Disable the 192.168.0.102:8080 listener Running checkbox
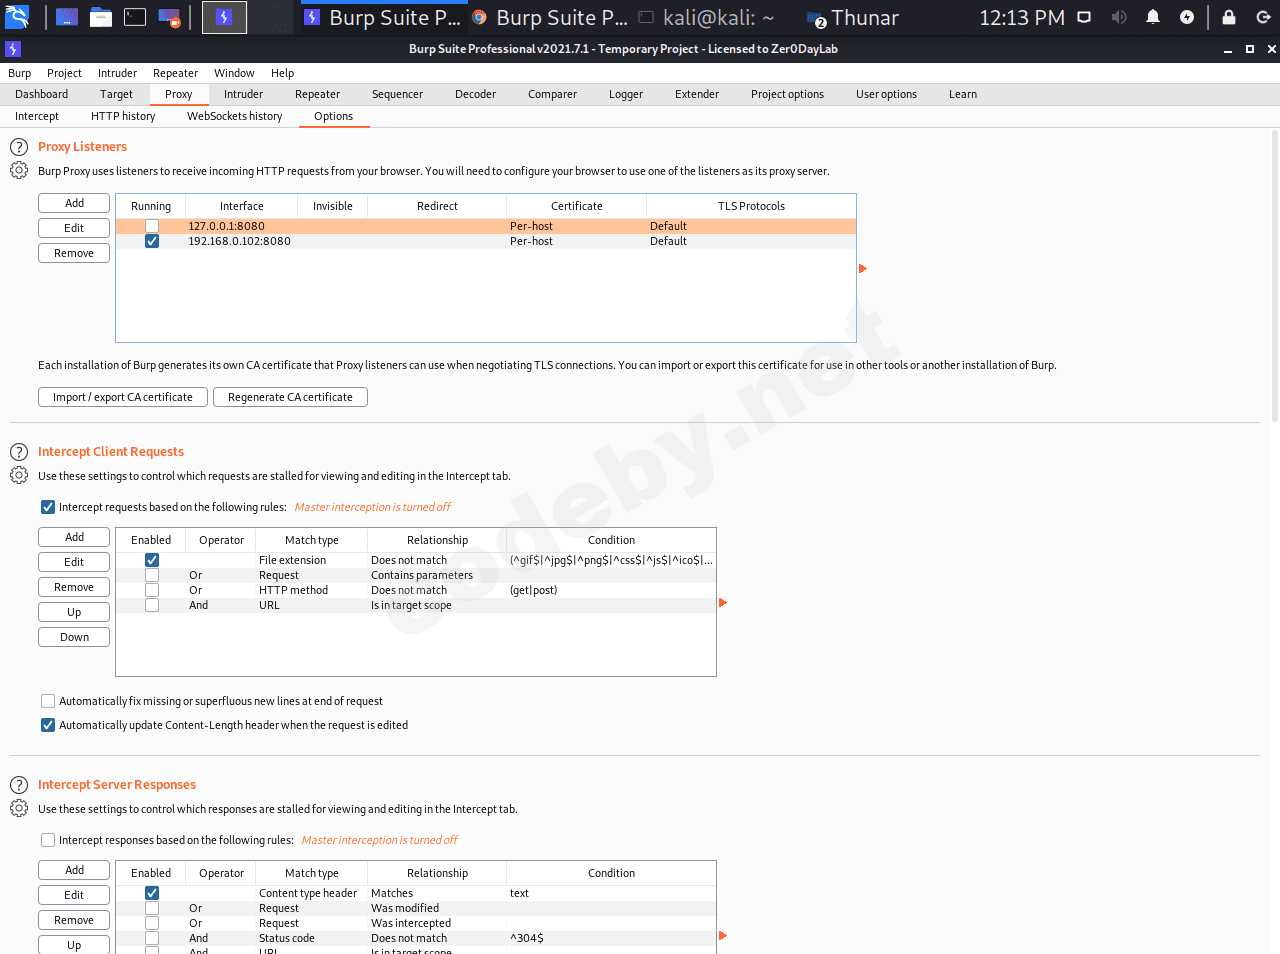1280x954 pixels. 152,241
